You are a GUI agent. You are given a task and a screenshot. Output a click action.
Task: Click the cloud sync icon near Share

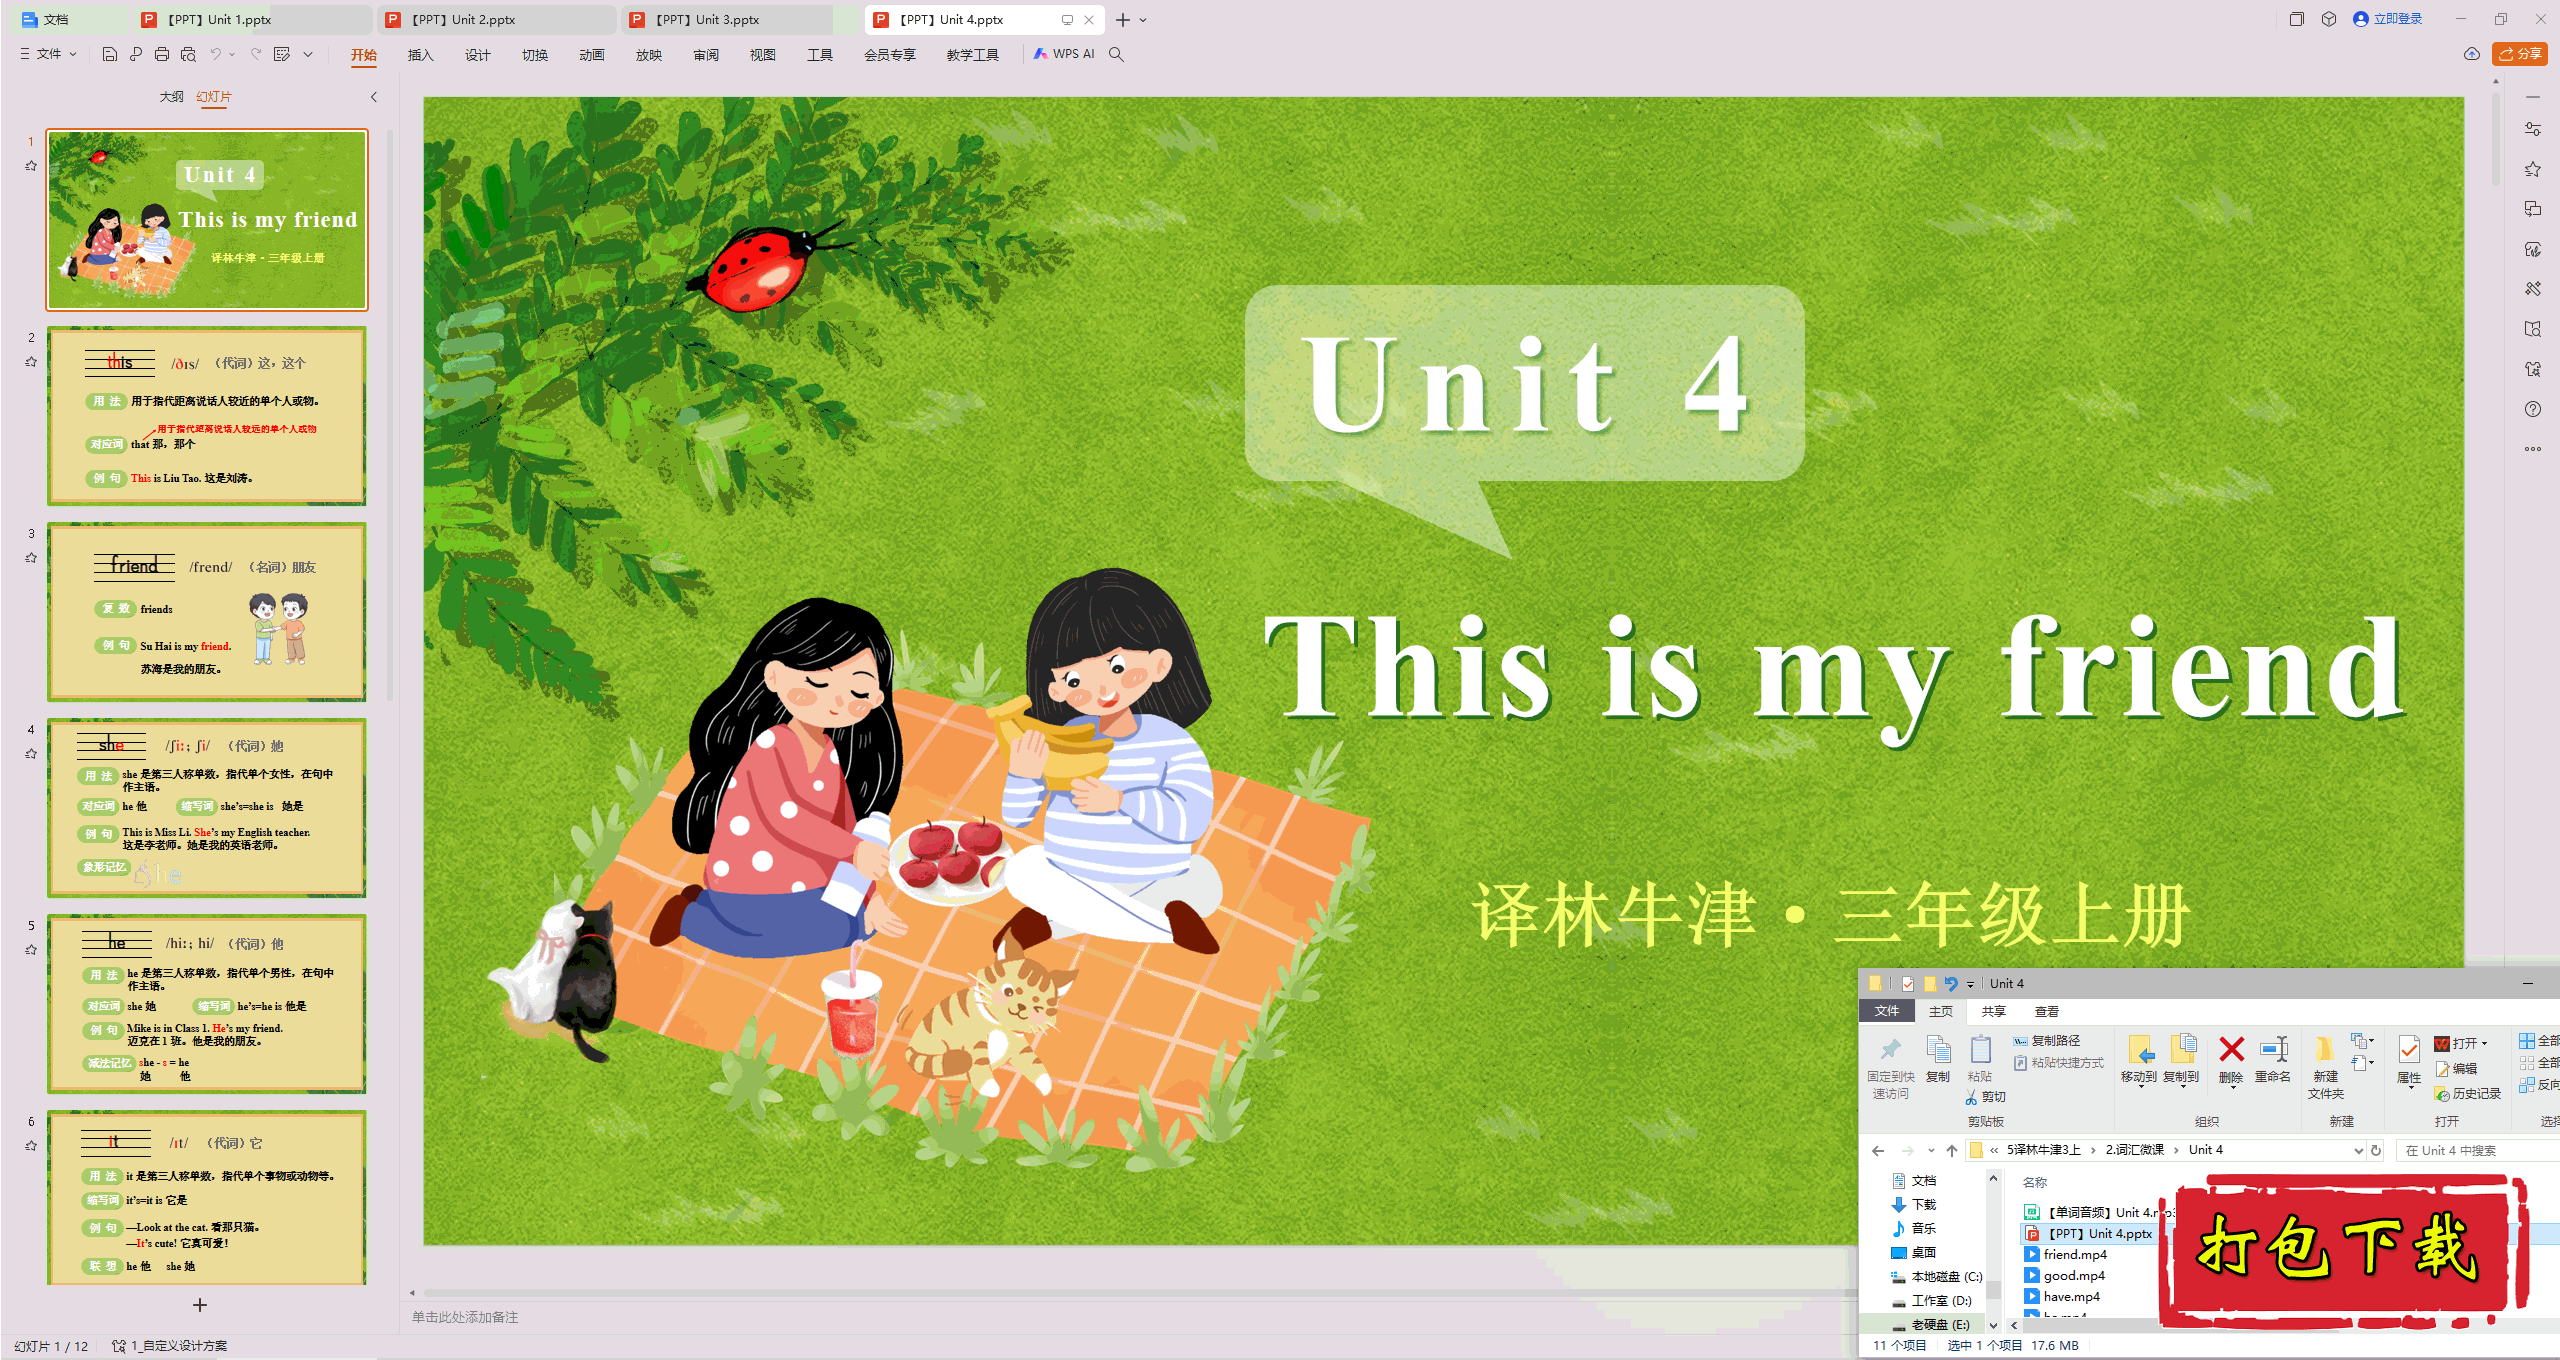(x=2472, y=54)
